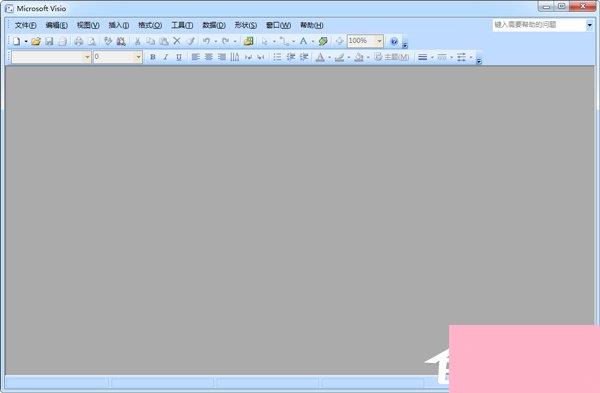Click the Increase Indent icon
This screenshot has width=600, height=393.
coord(304,57)
